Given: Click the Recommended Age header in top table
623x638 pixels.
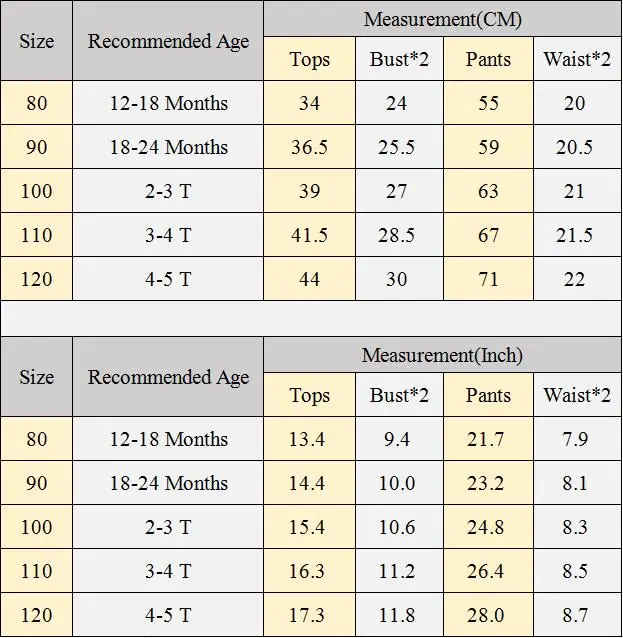Looking at the screenshot, I should coord(168,41).
